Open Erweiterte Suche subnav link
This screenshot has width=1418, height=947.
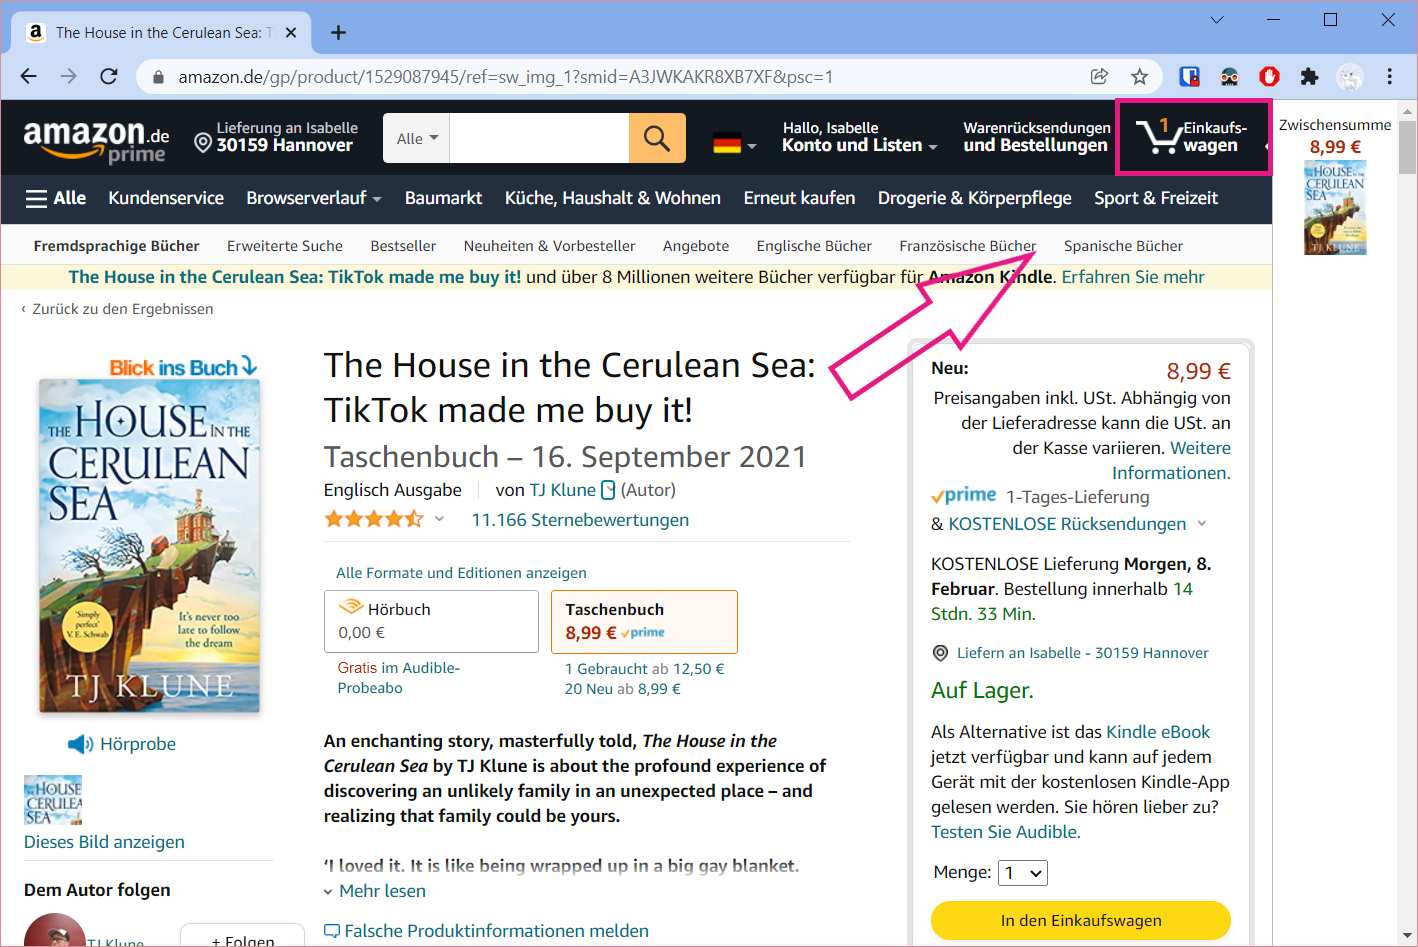click(285, 246)
